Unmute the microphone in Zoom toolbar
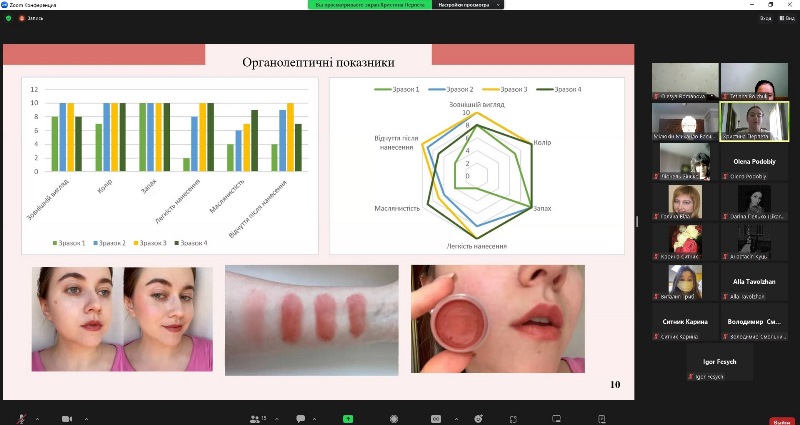This screenshot has width=800, height=425. [x=21, y=419]
